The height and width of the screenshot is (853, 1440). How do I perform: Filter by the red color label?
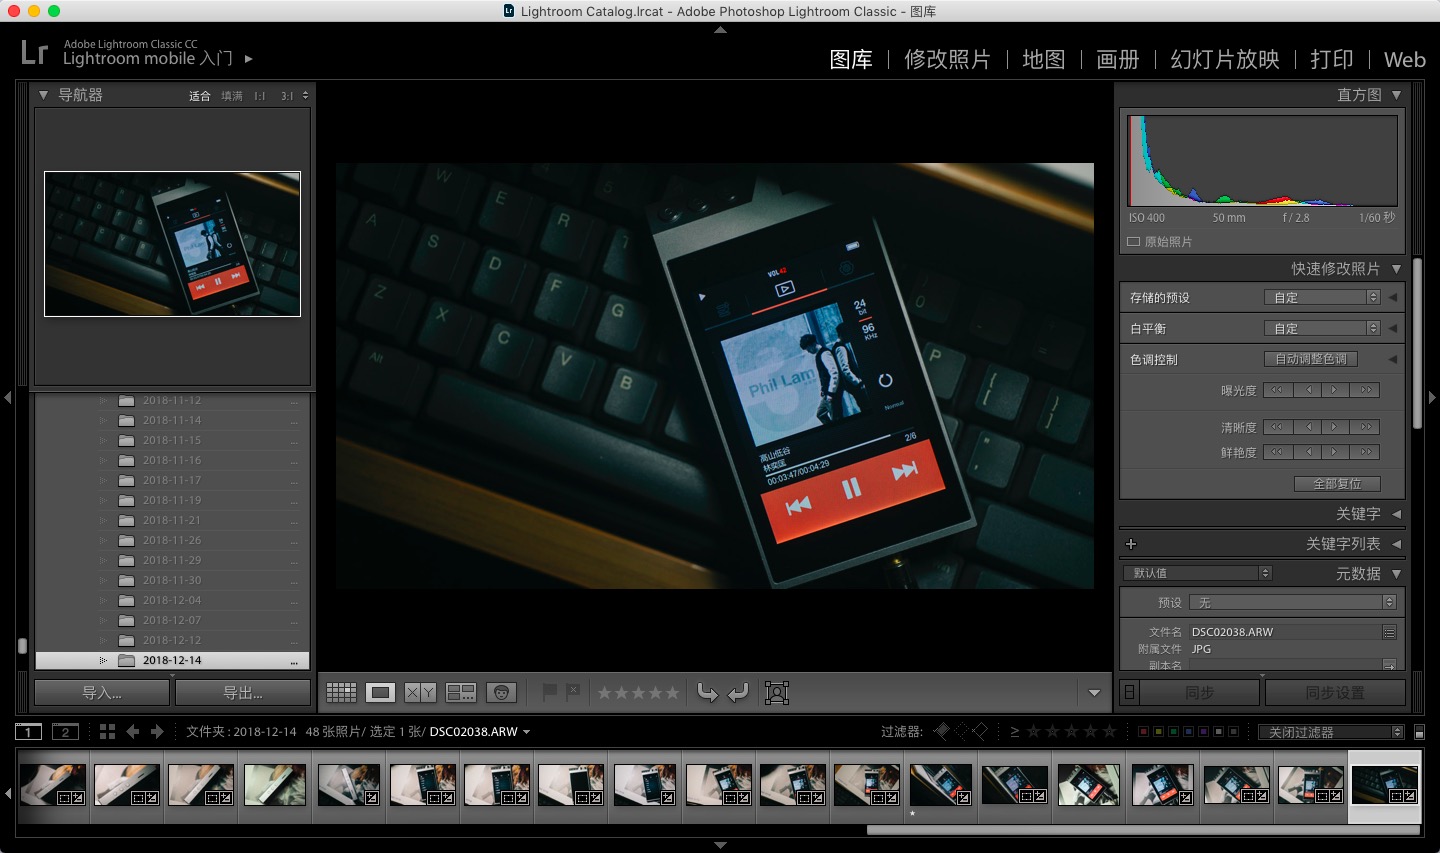[x=1144, y=732]
